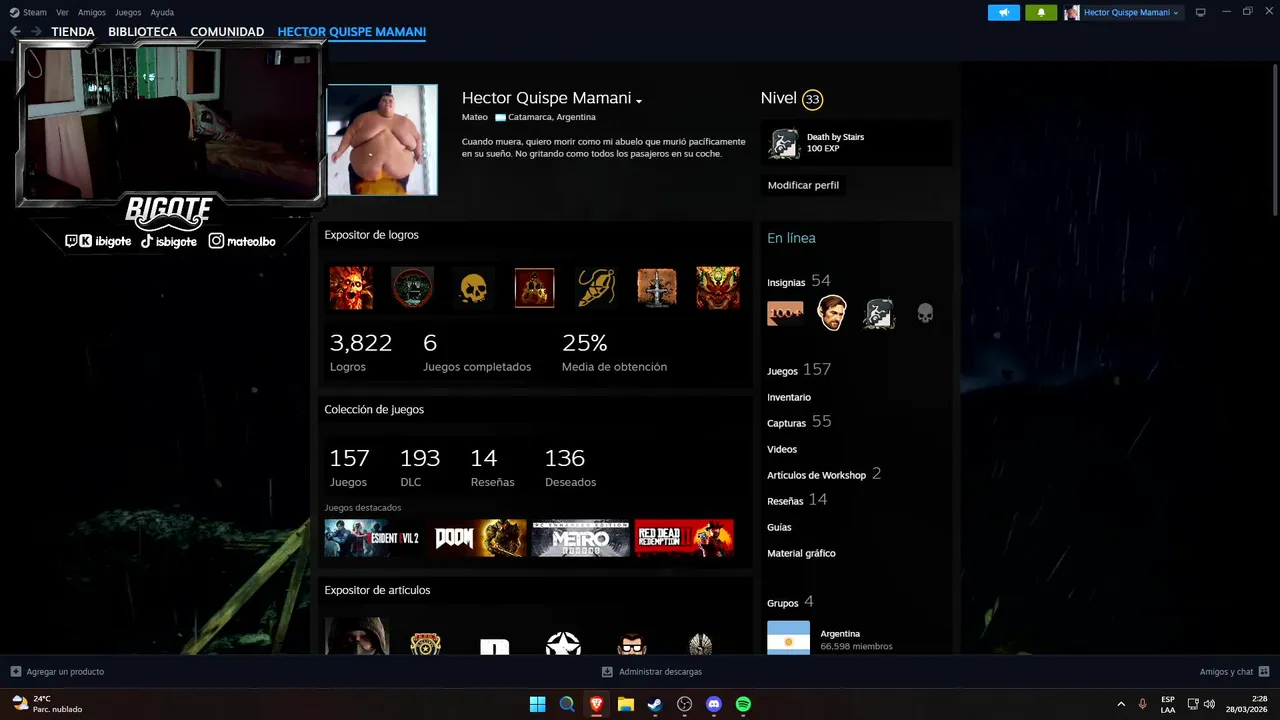Switch to the COMUNIDAD tab
The height and width of the screenshot is (720, 1280).
pos(227,32)
